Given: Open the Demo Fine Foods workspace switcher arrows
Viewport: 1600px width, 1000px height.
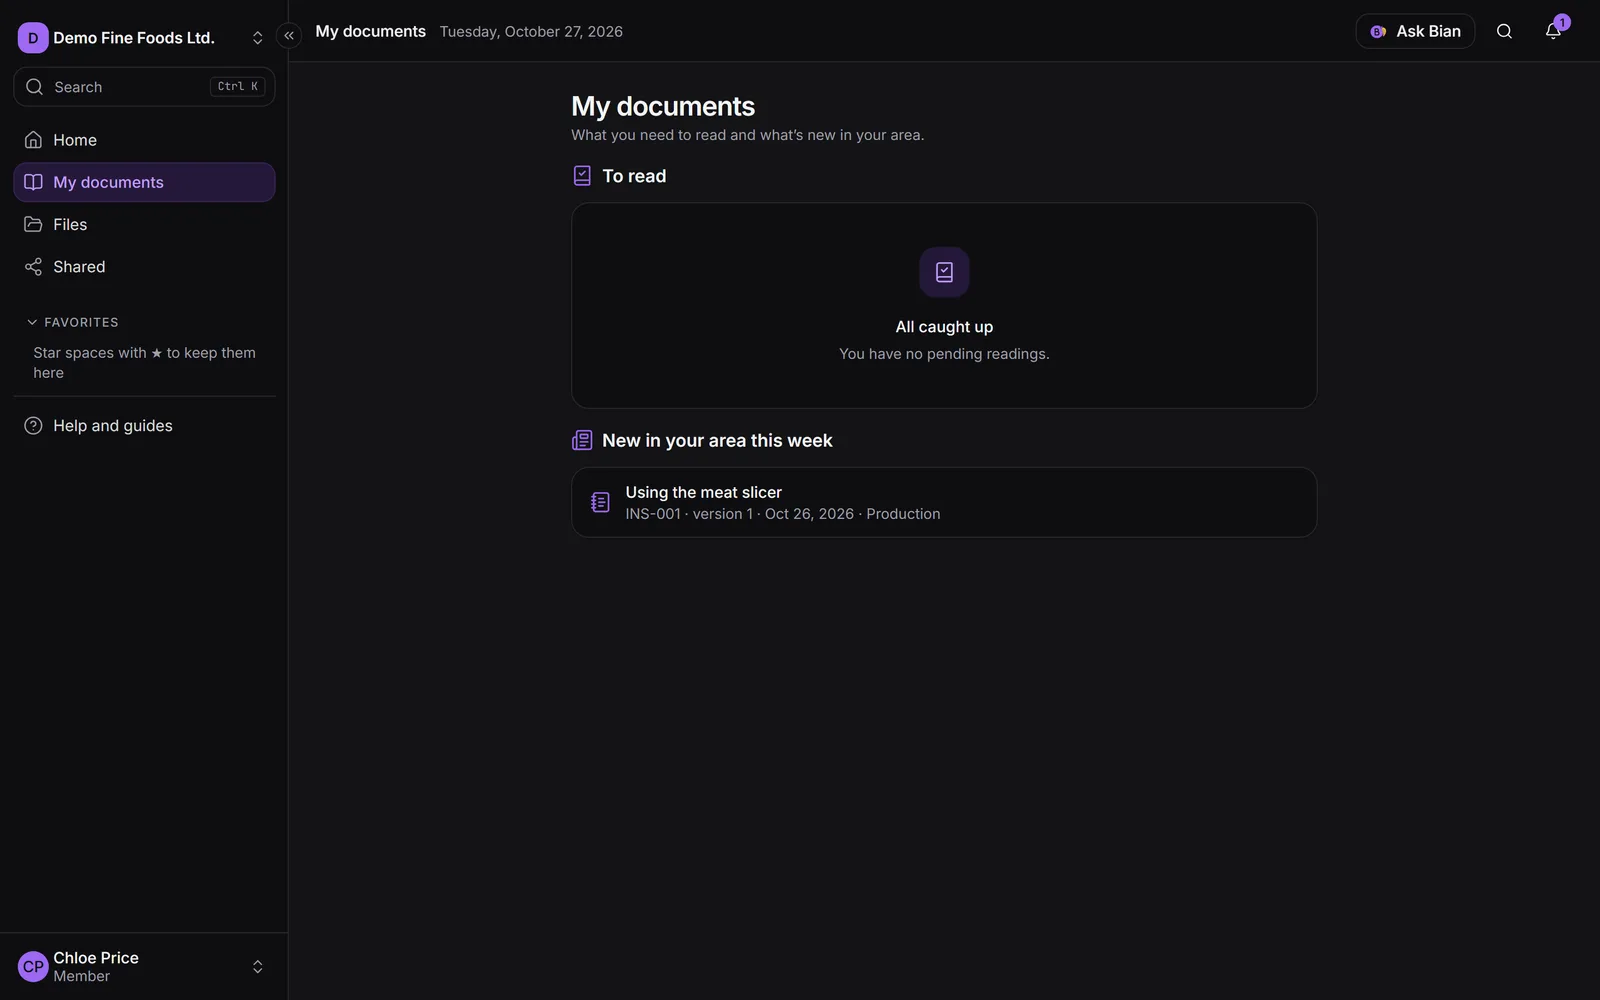Looking at the screenshot, I should [257, 38].
